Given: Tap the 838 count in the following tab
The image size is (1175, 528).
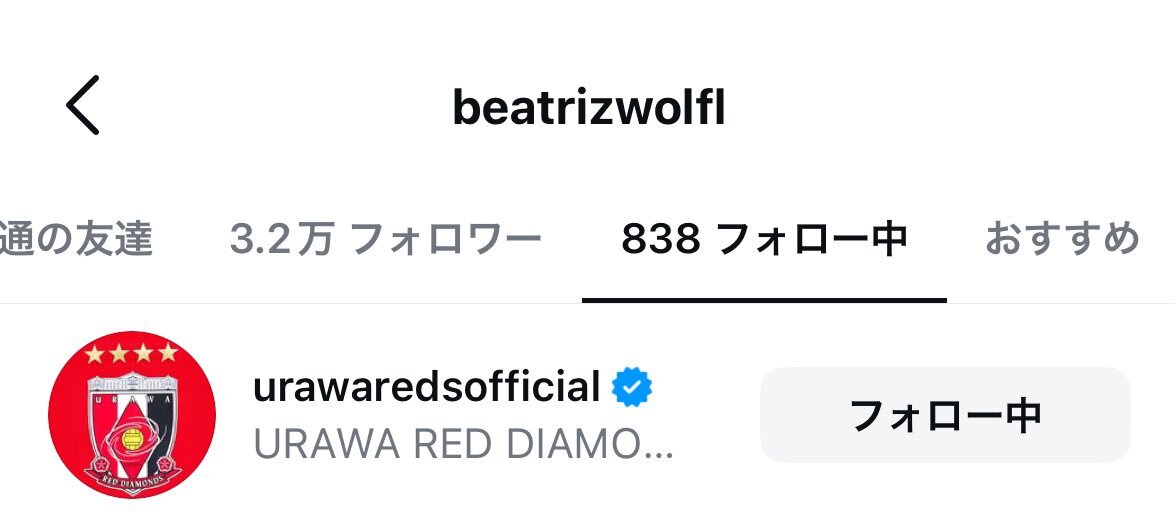Looking at the screenshot, I should click(661, 240).
